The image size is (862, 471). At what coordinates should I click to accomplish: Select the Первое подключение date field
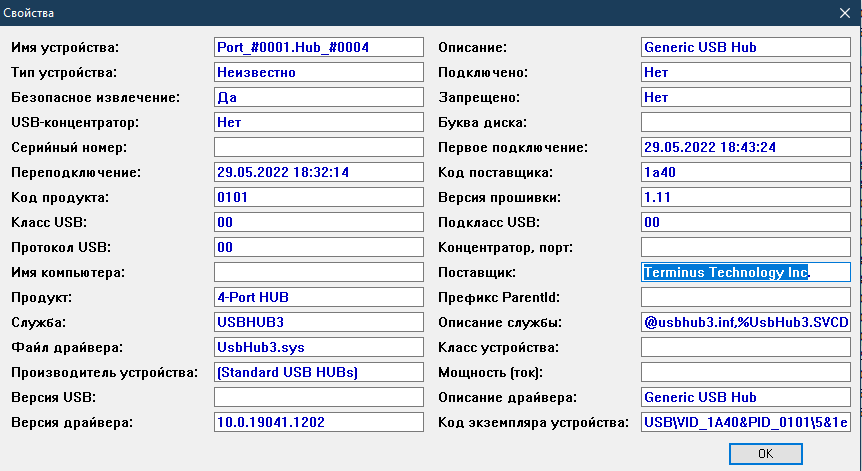coord(746,147)
